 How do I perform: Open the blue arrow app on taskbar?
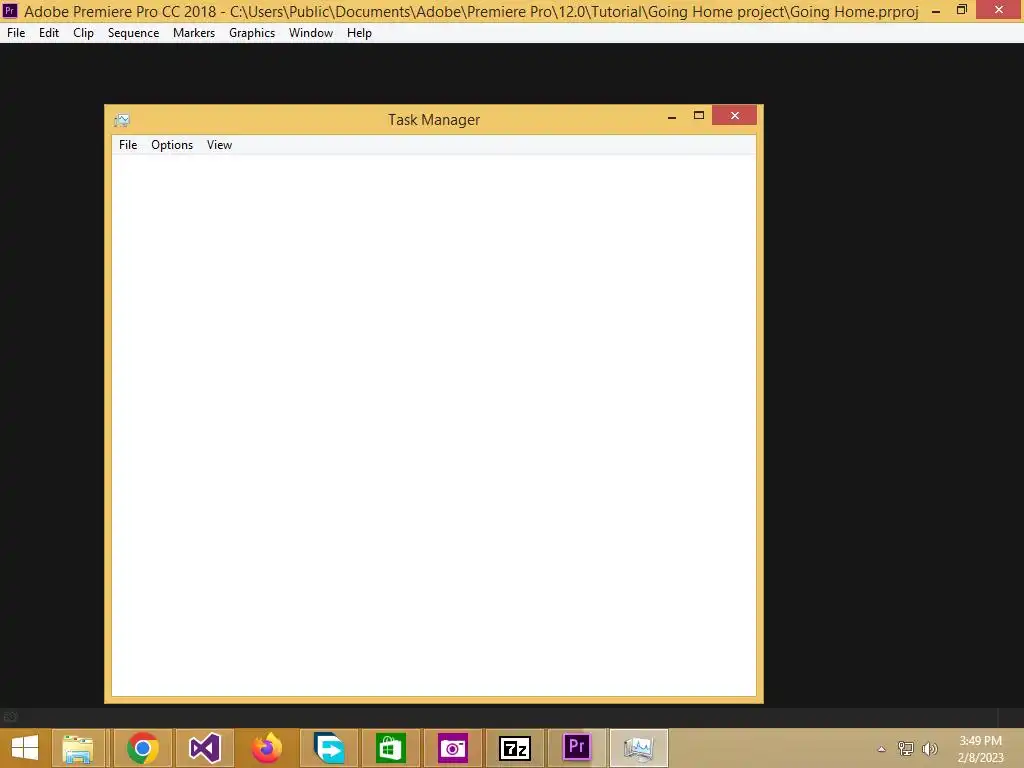329,748
